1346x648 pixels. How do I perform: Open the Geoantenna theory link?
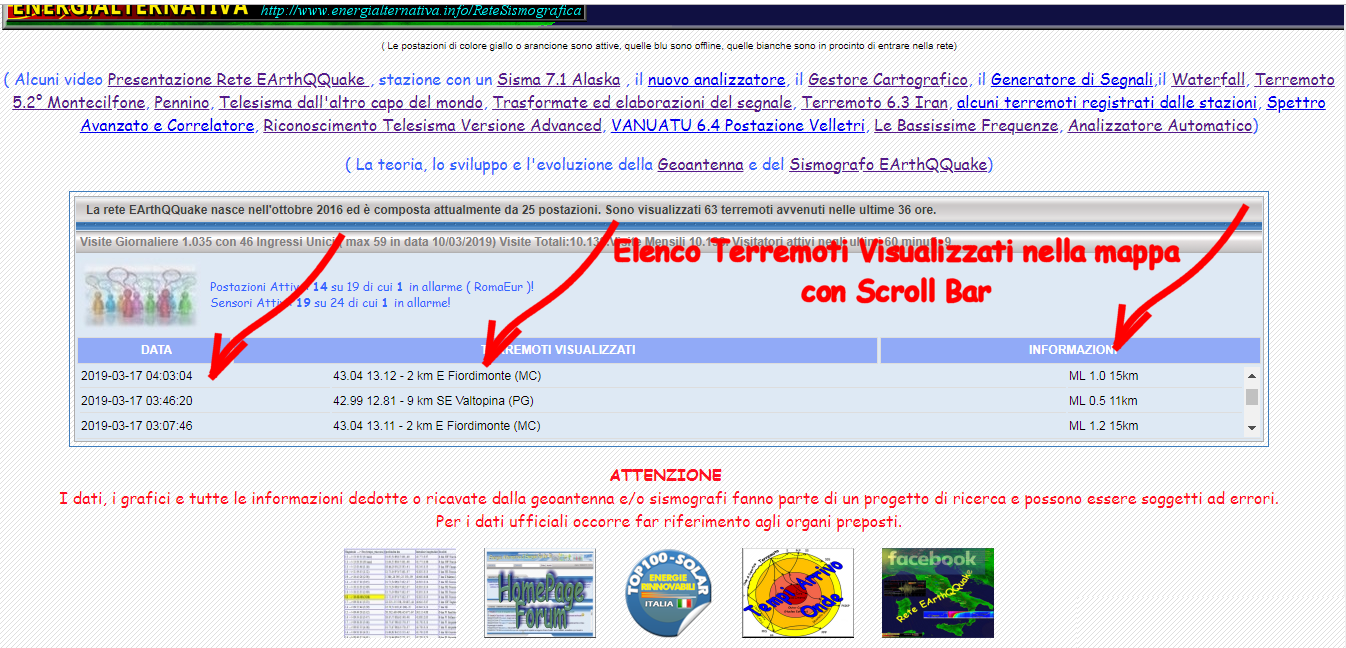[701, 164]
